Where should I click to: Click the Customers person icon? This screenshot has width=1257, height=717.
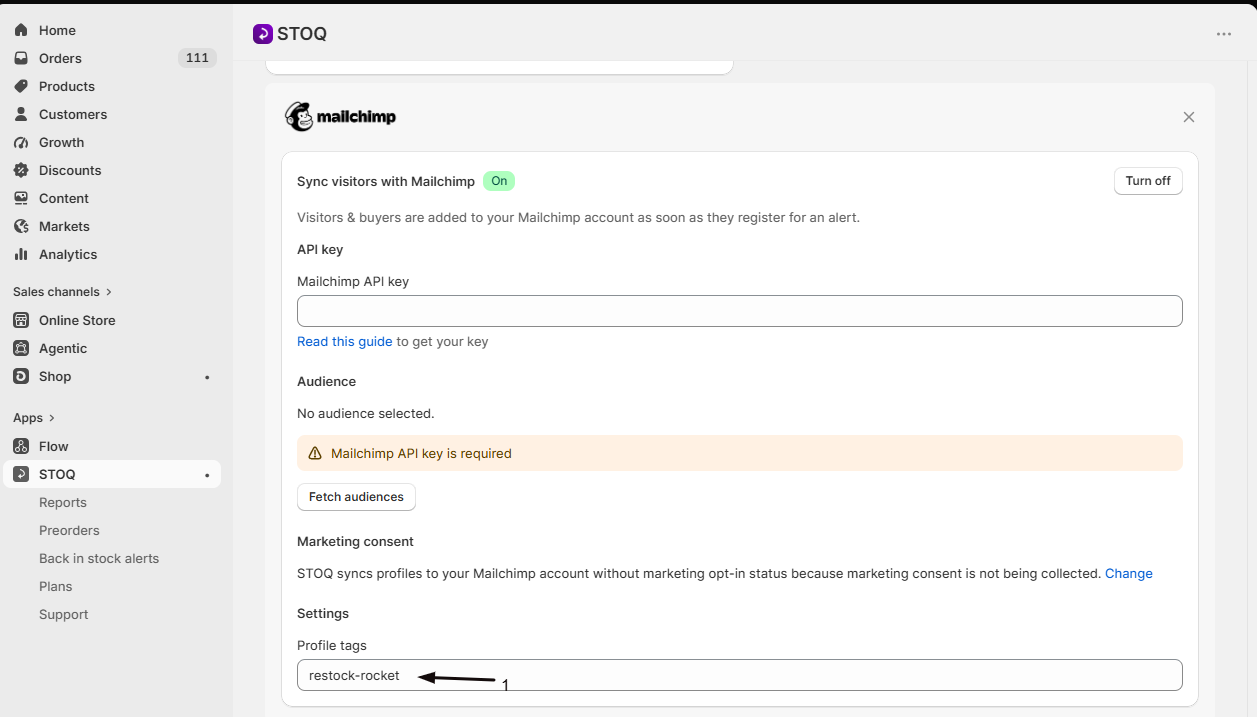pyautogui.click(x=21, y=114)
